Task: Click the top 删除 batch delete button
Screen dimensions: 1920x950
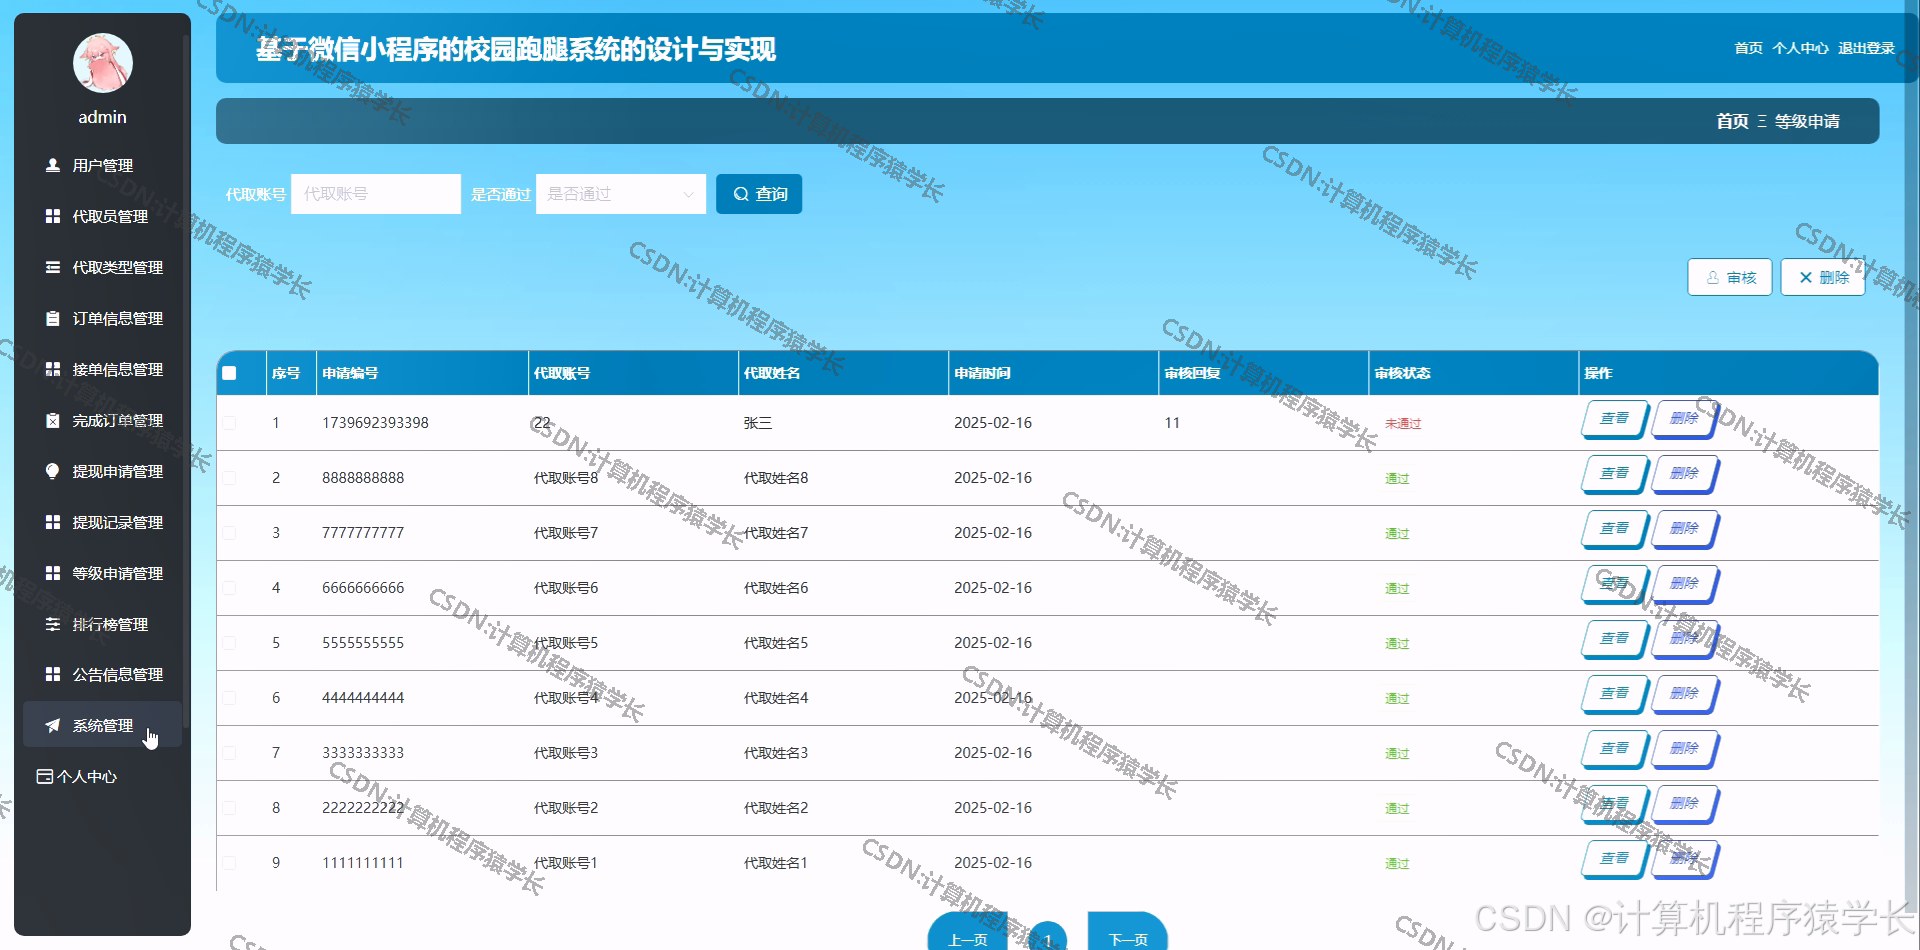Action: (x=1823, y=277)
